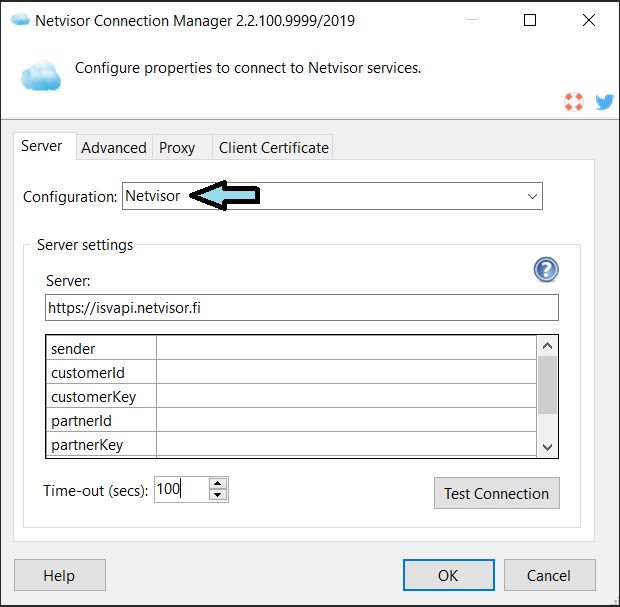Close the Connection Manager window

589,19
